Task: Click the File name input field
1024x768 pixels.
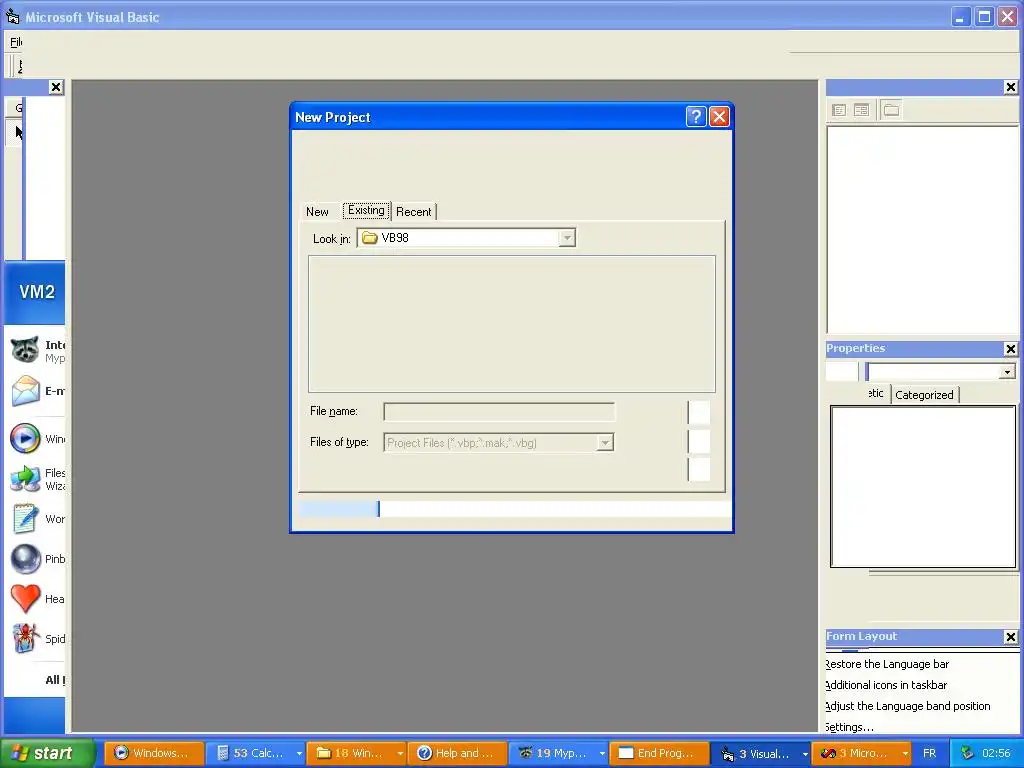Action: click(499, 411)
